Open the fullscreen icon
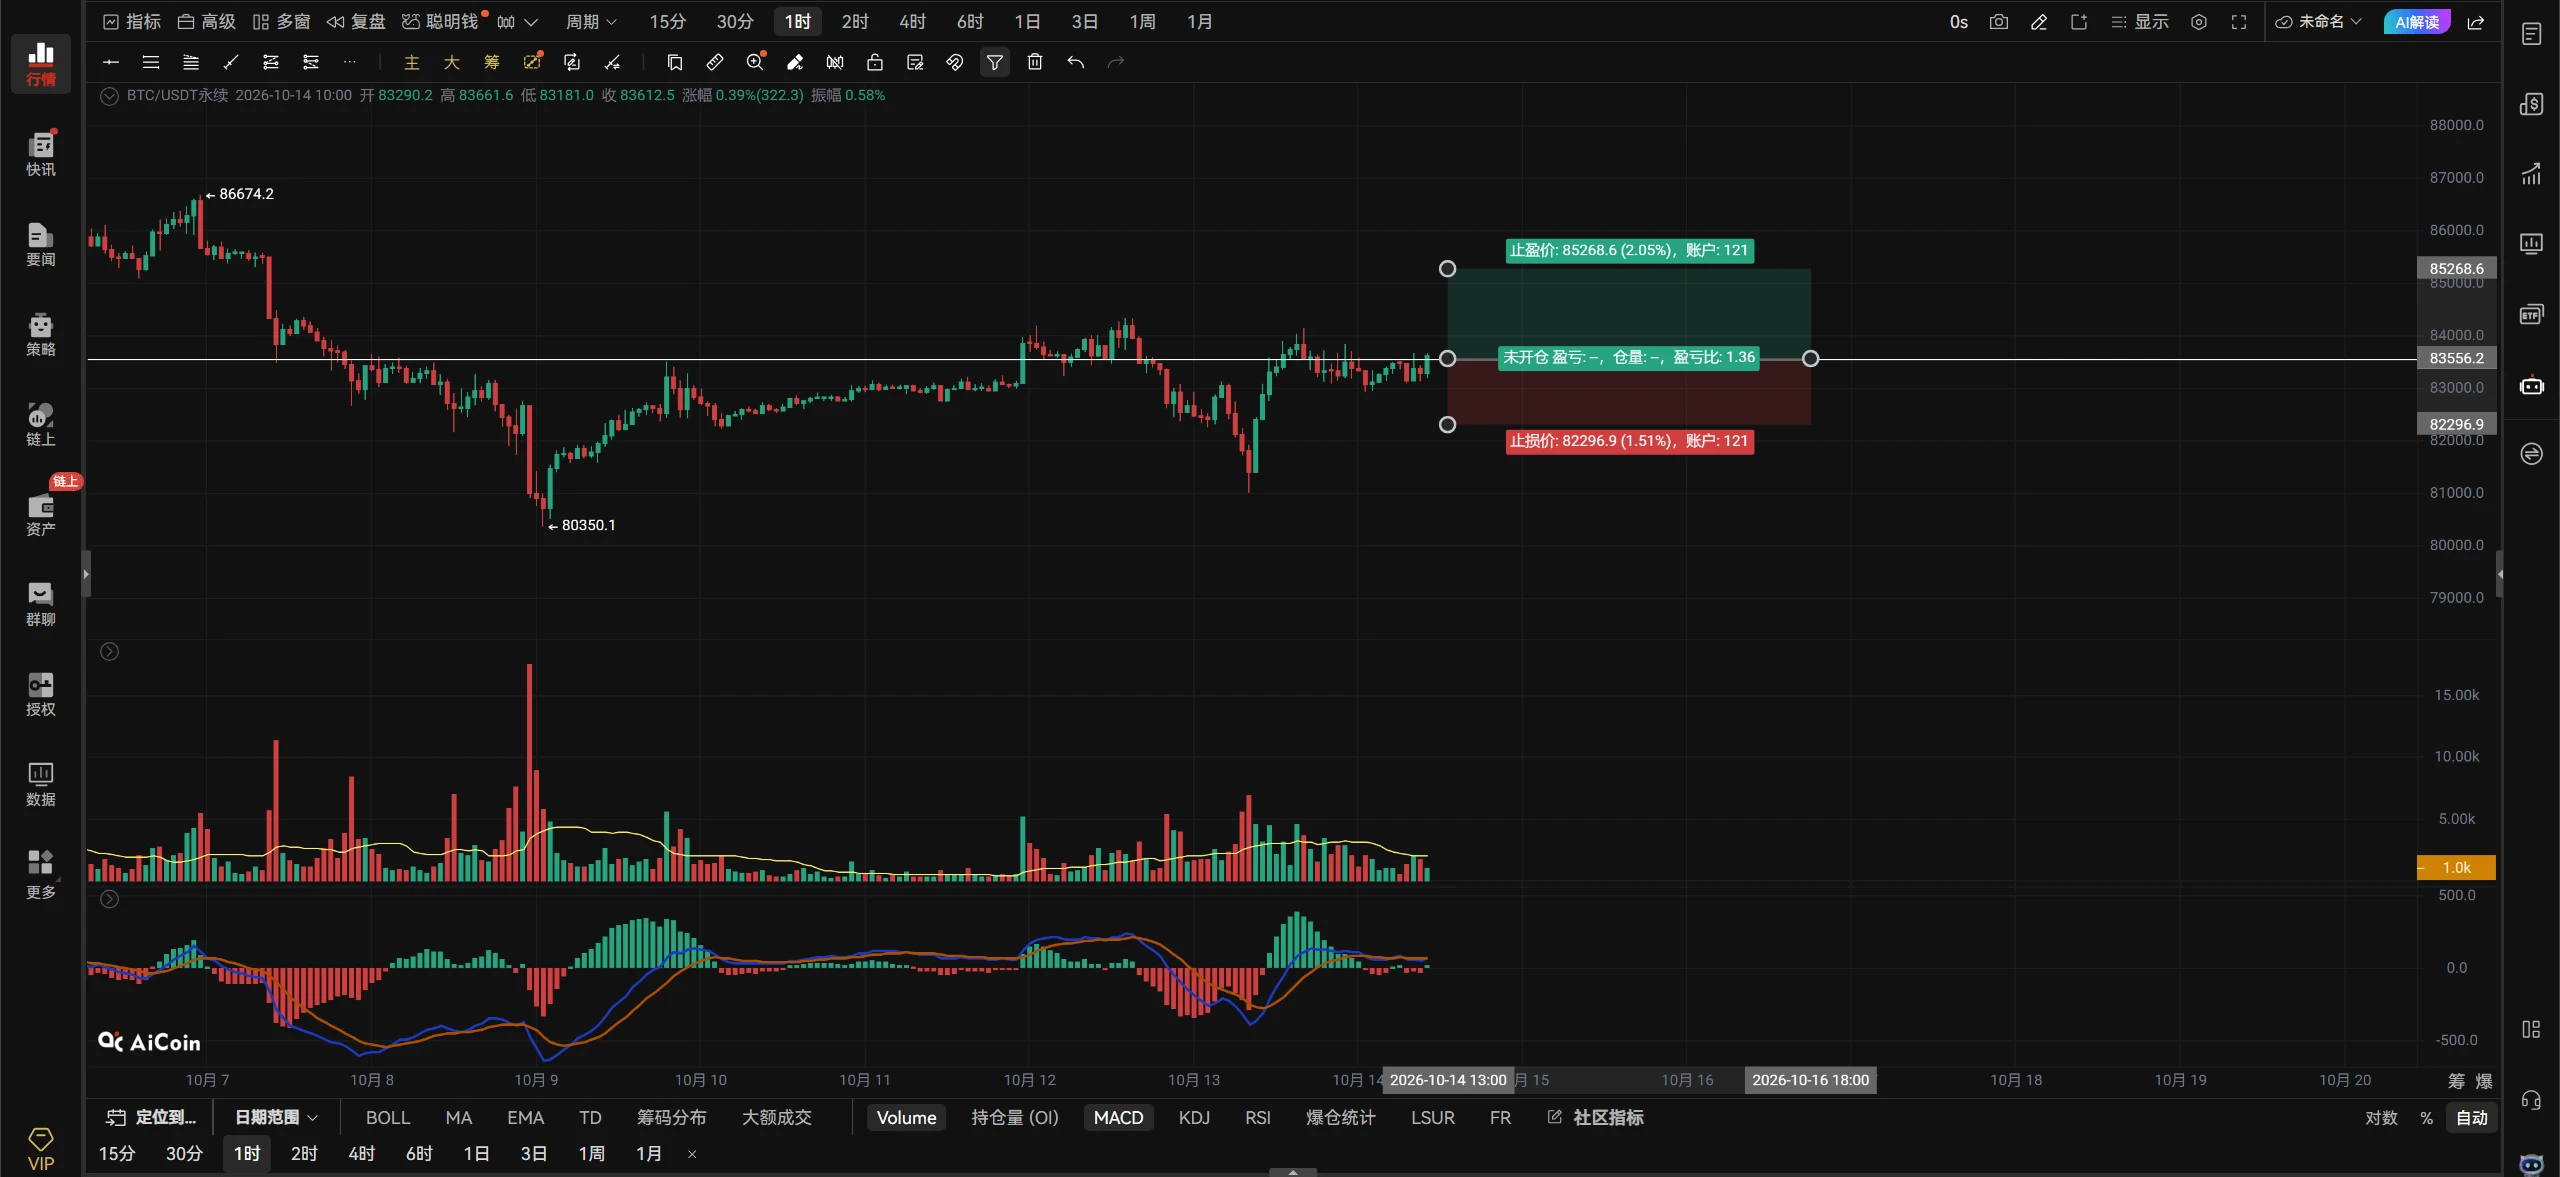This screenshot has height=1177, width=2560. tap(2239, 22)
